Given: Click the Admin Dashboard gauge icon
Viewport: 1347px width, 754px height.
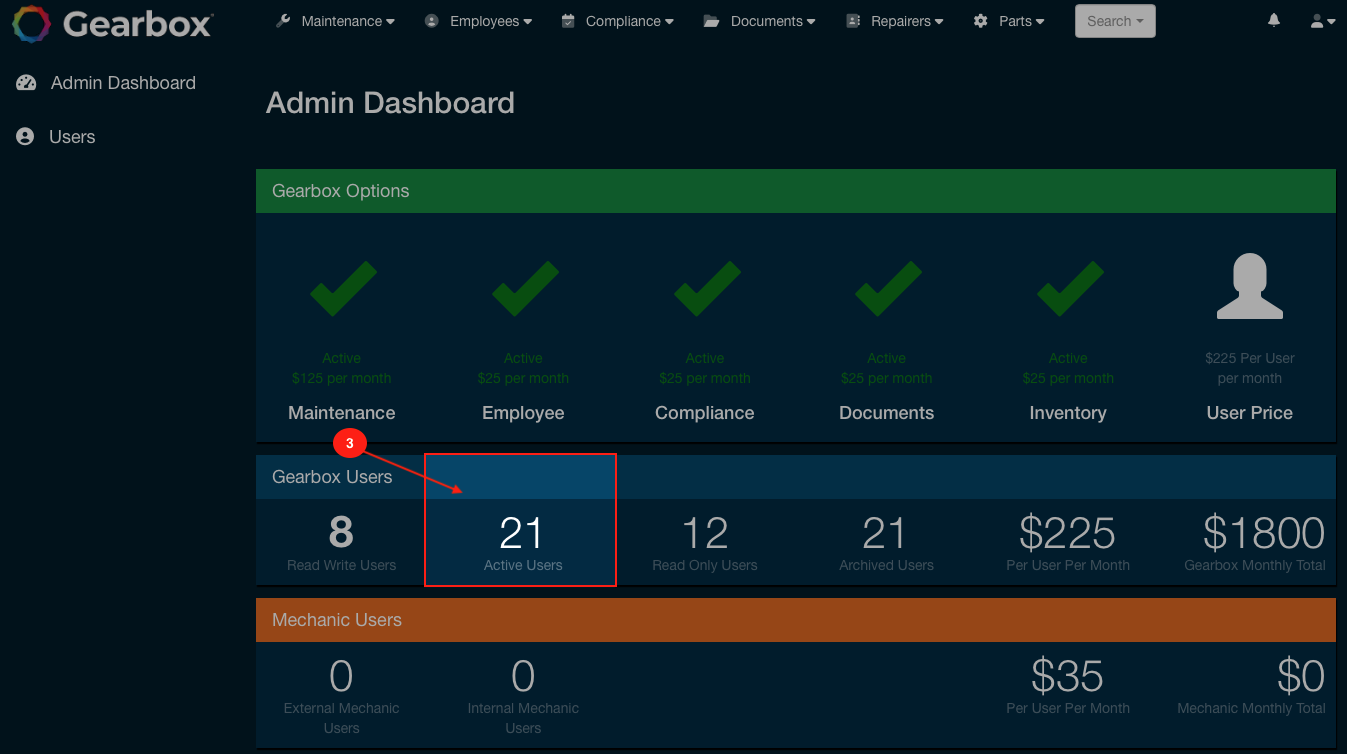Looking at the screenshot, I should [26, 83].
